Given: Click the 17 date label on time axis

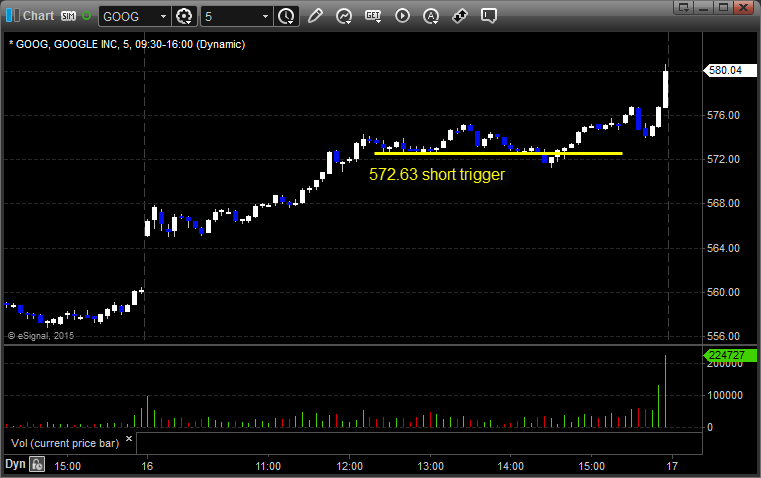Looking at the screenshot, I should point(672,466).
